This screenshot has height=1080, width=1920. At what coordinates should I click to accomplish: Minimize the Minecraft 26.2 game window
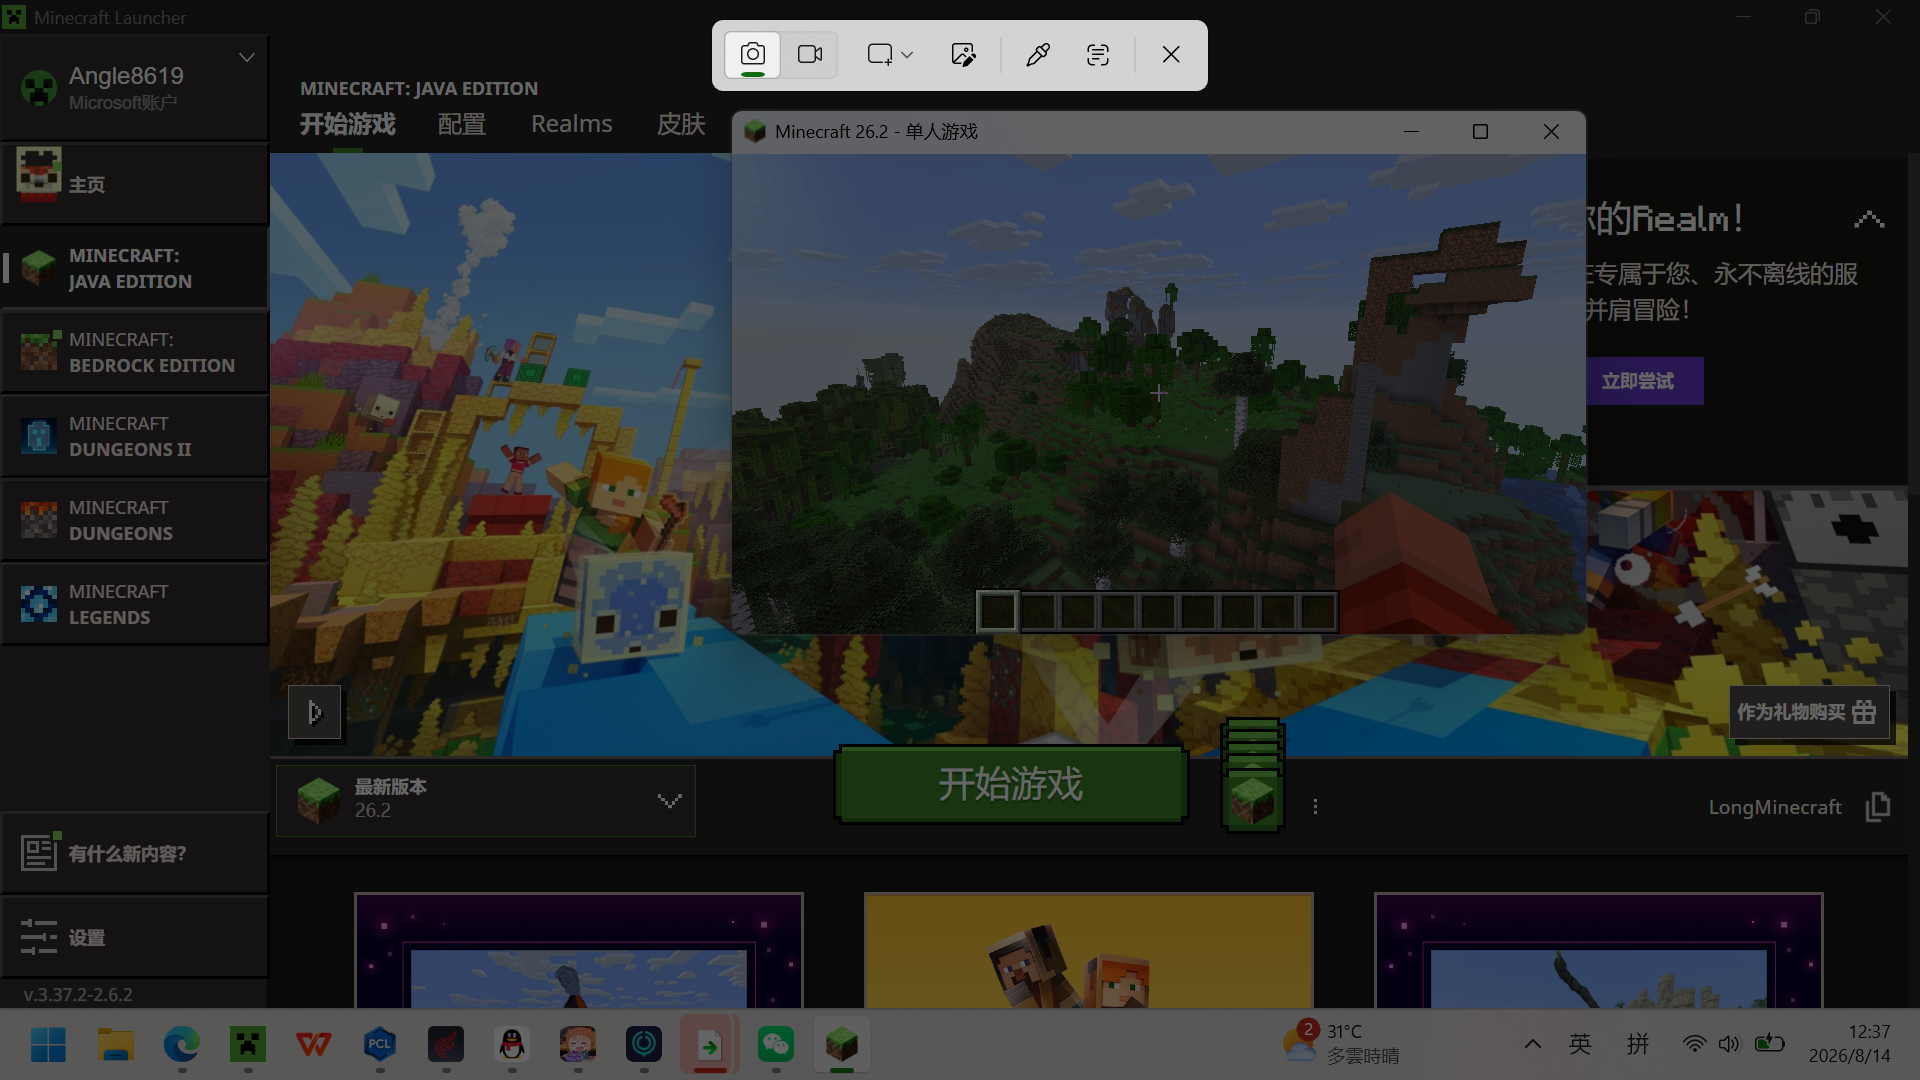pos(1411,132)
